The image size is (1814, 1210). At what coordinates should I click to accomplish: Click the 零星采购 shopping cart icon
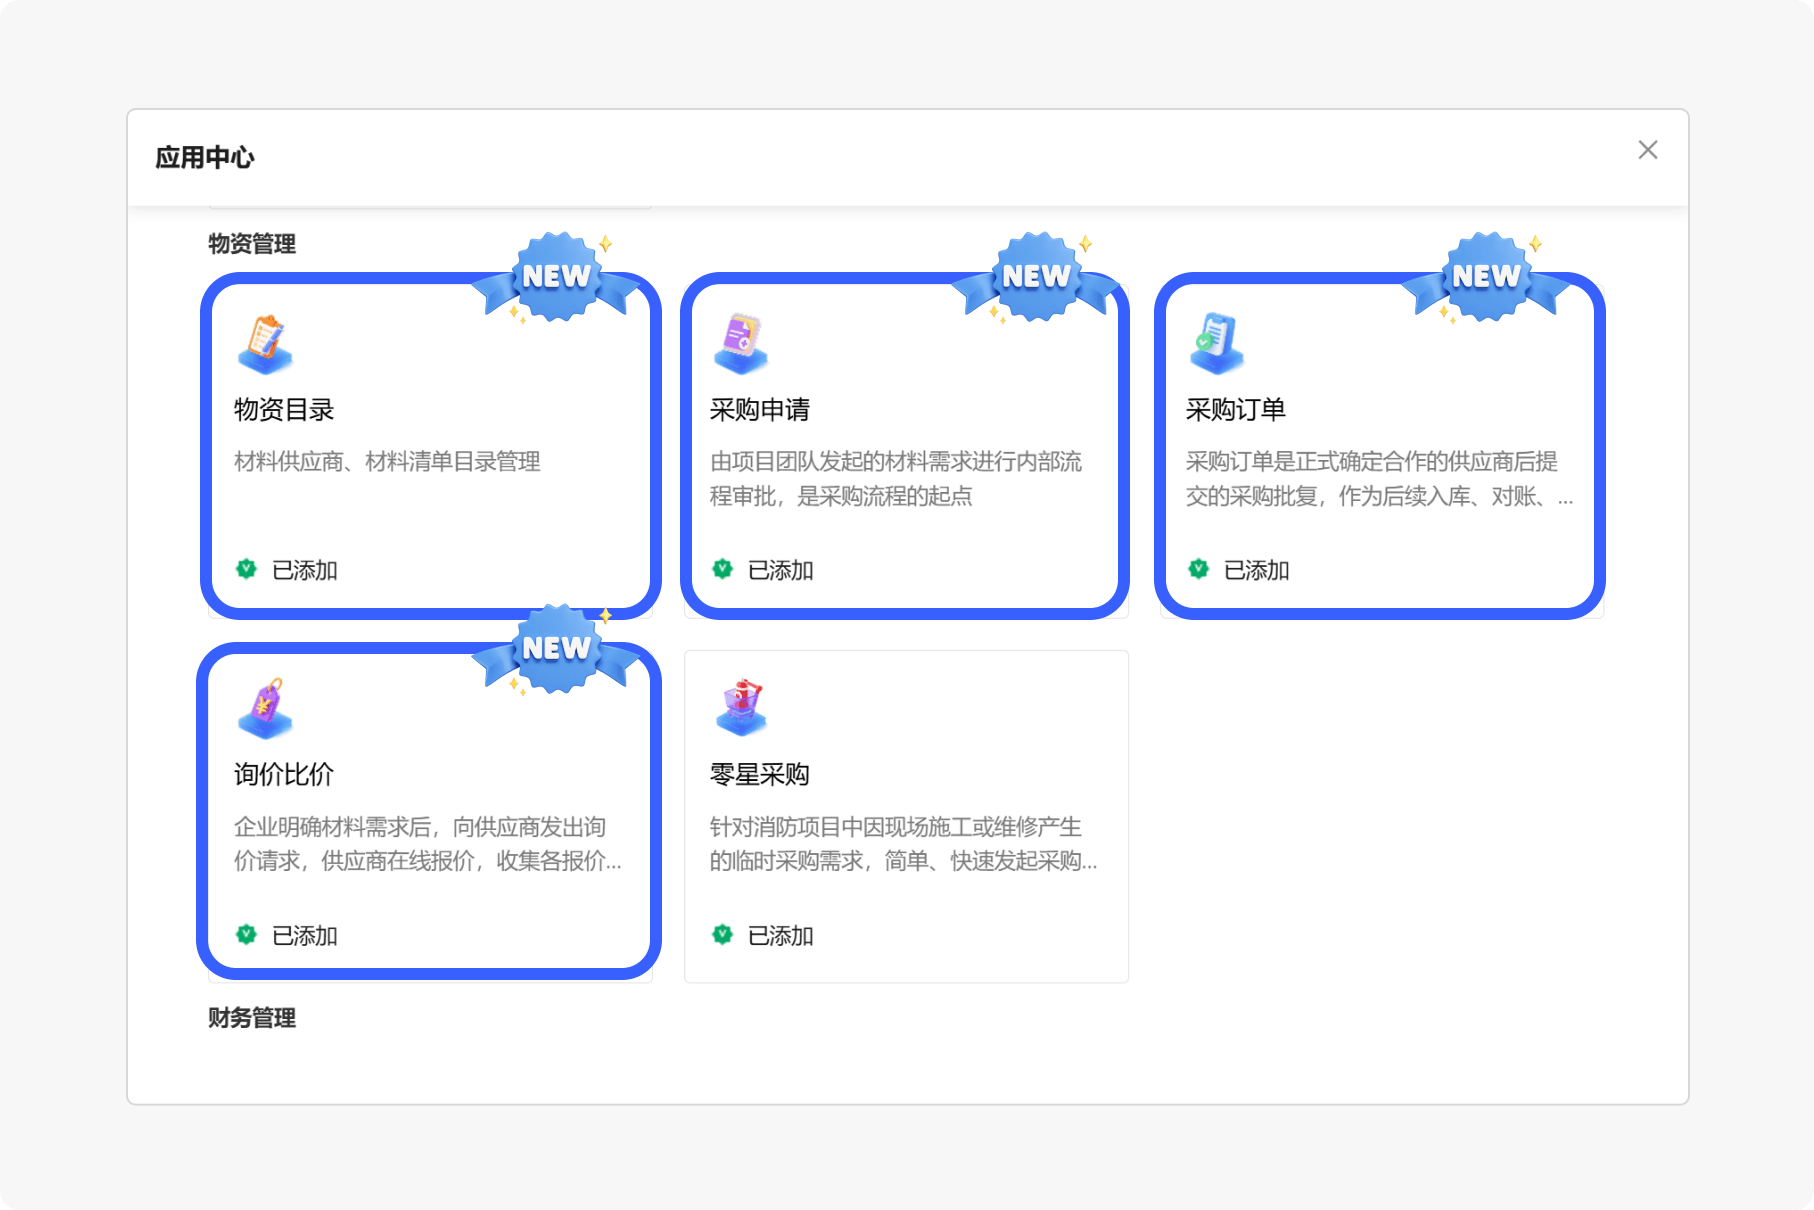pos(741,709)
